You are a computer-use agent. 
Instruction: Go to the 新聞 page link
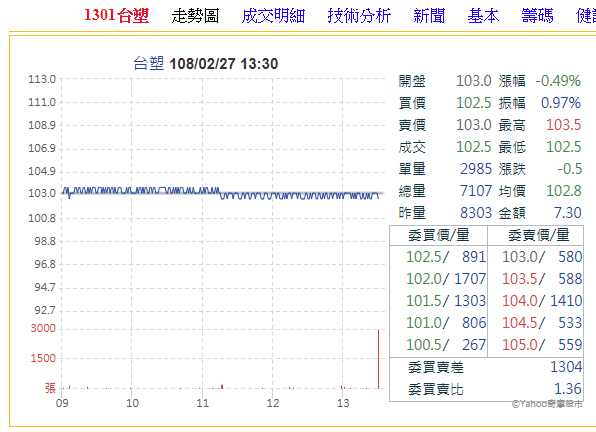(429, 16)
